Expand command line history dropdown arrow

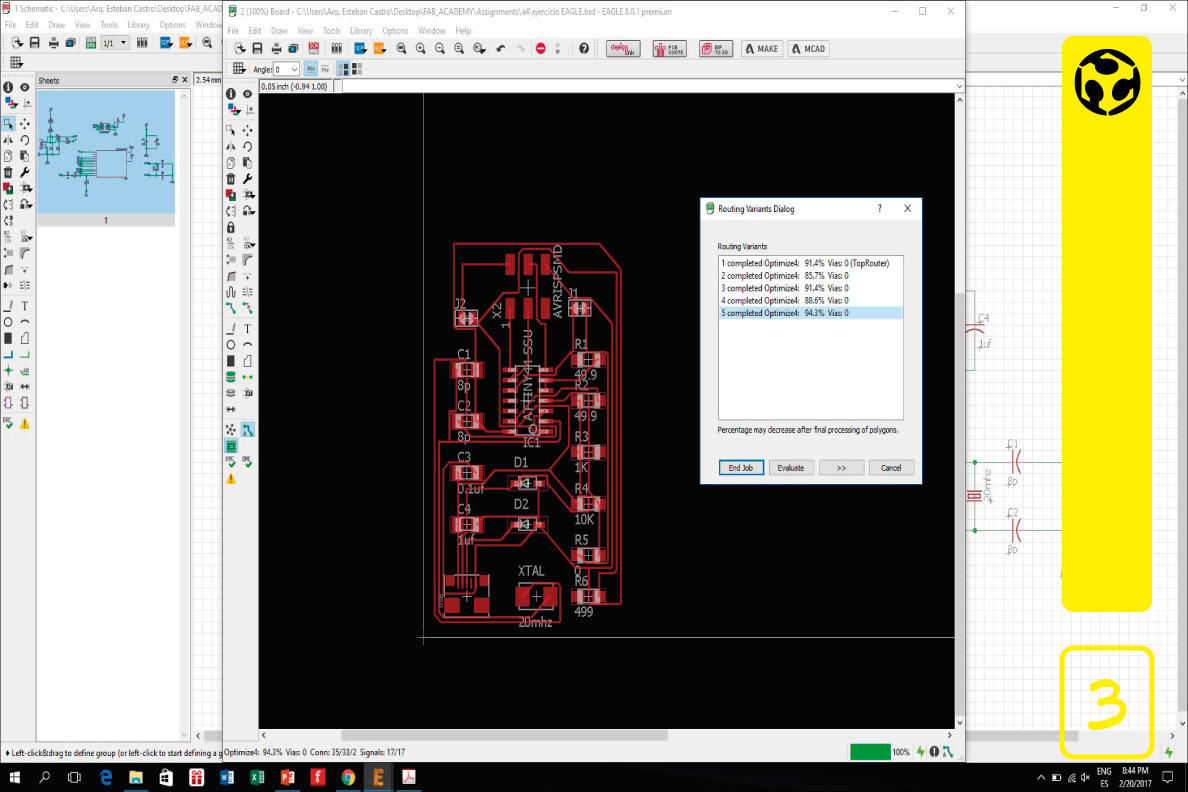click(959, 86)
